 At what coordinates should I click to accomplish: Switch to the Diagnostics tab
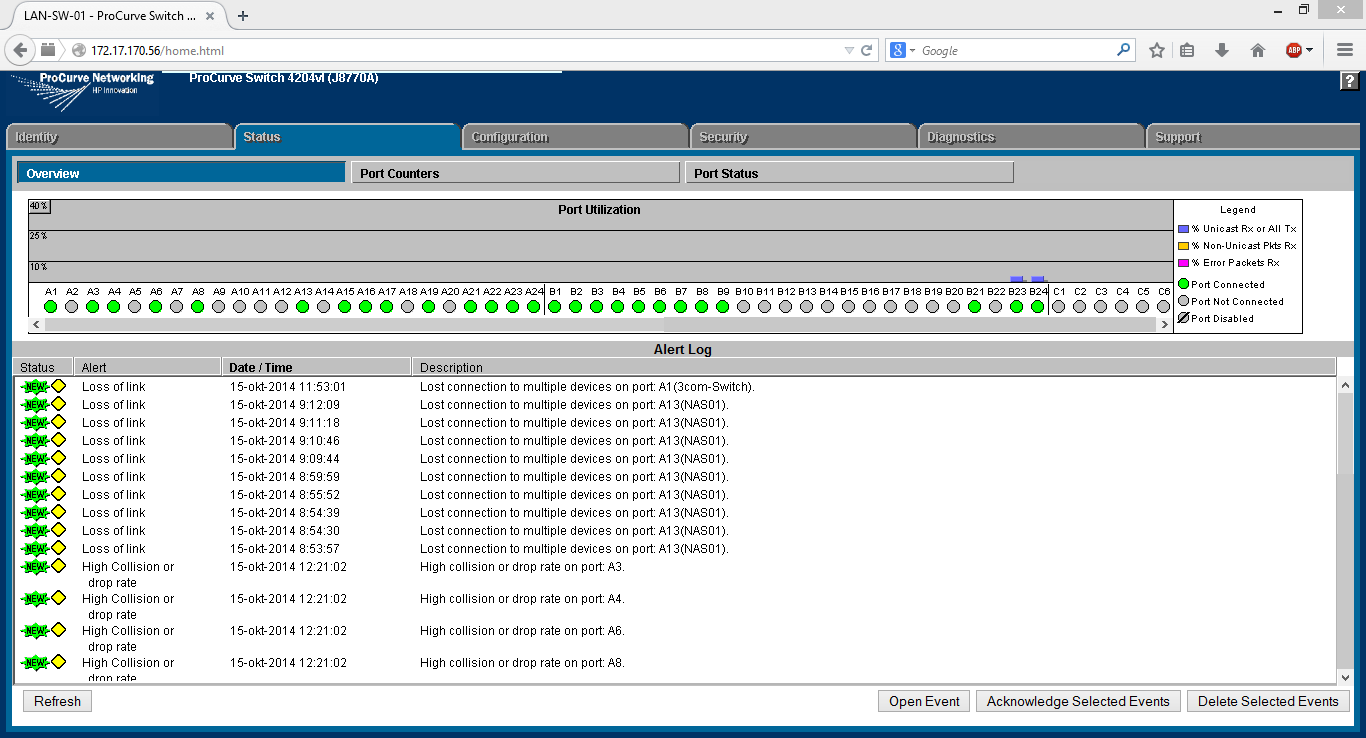(1031, 137)
